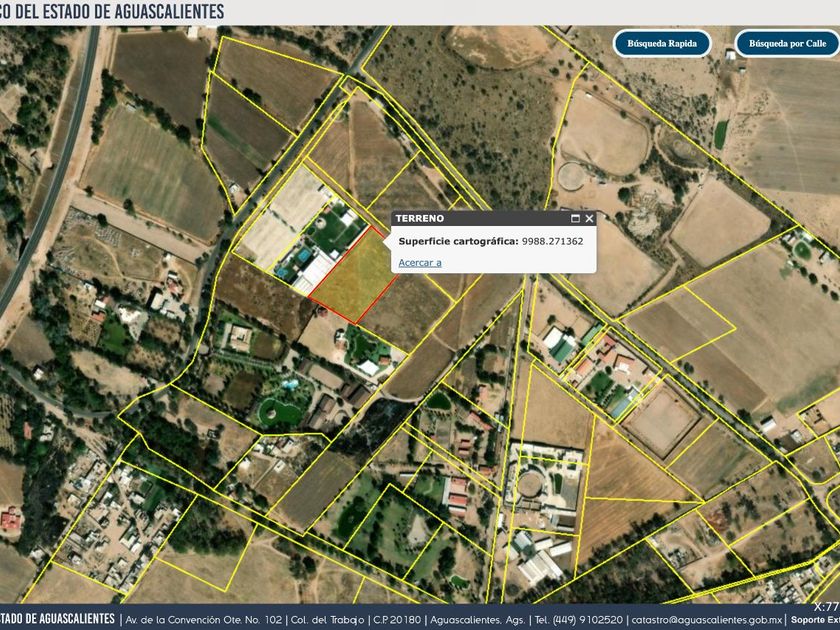Close the TERRENO popup

click(x=589, y=218)
